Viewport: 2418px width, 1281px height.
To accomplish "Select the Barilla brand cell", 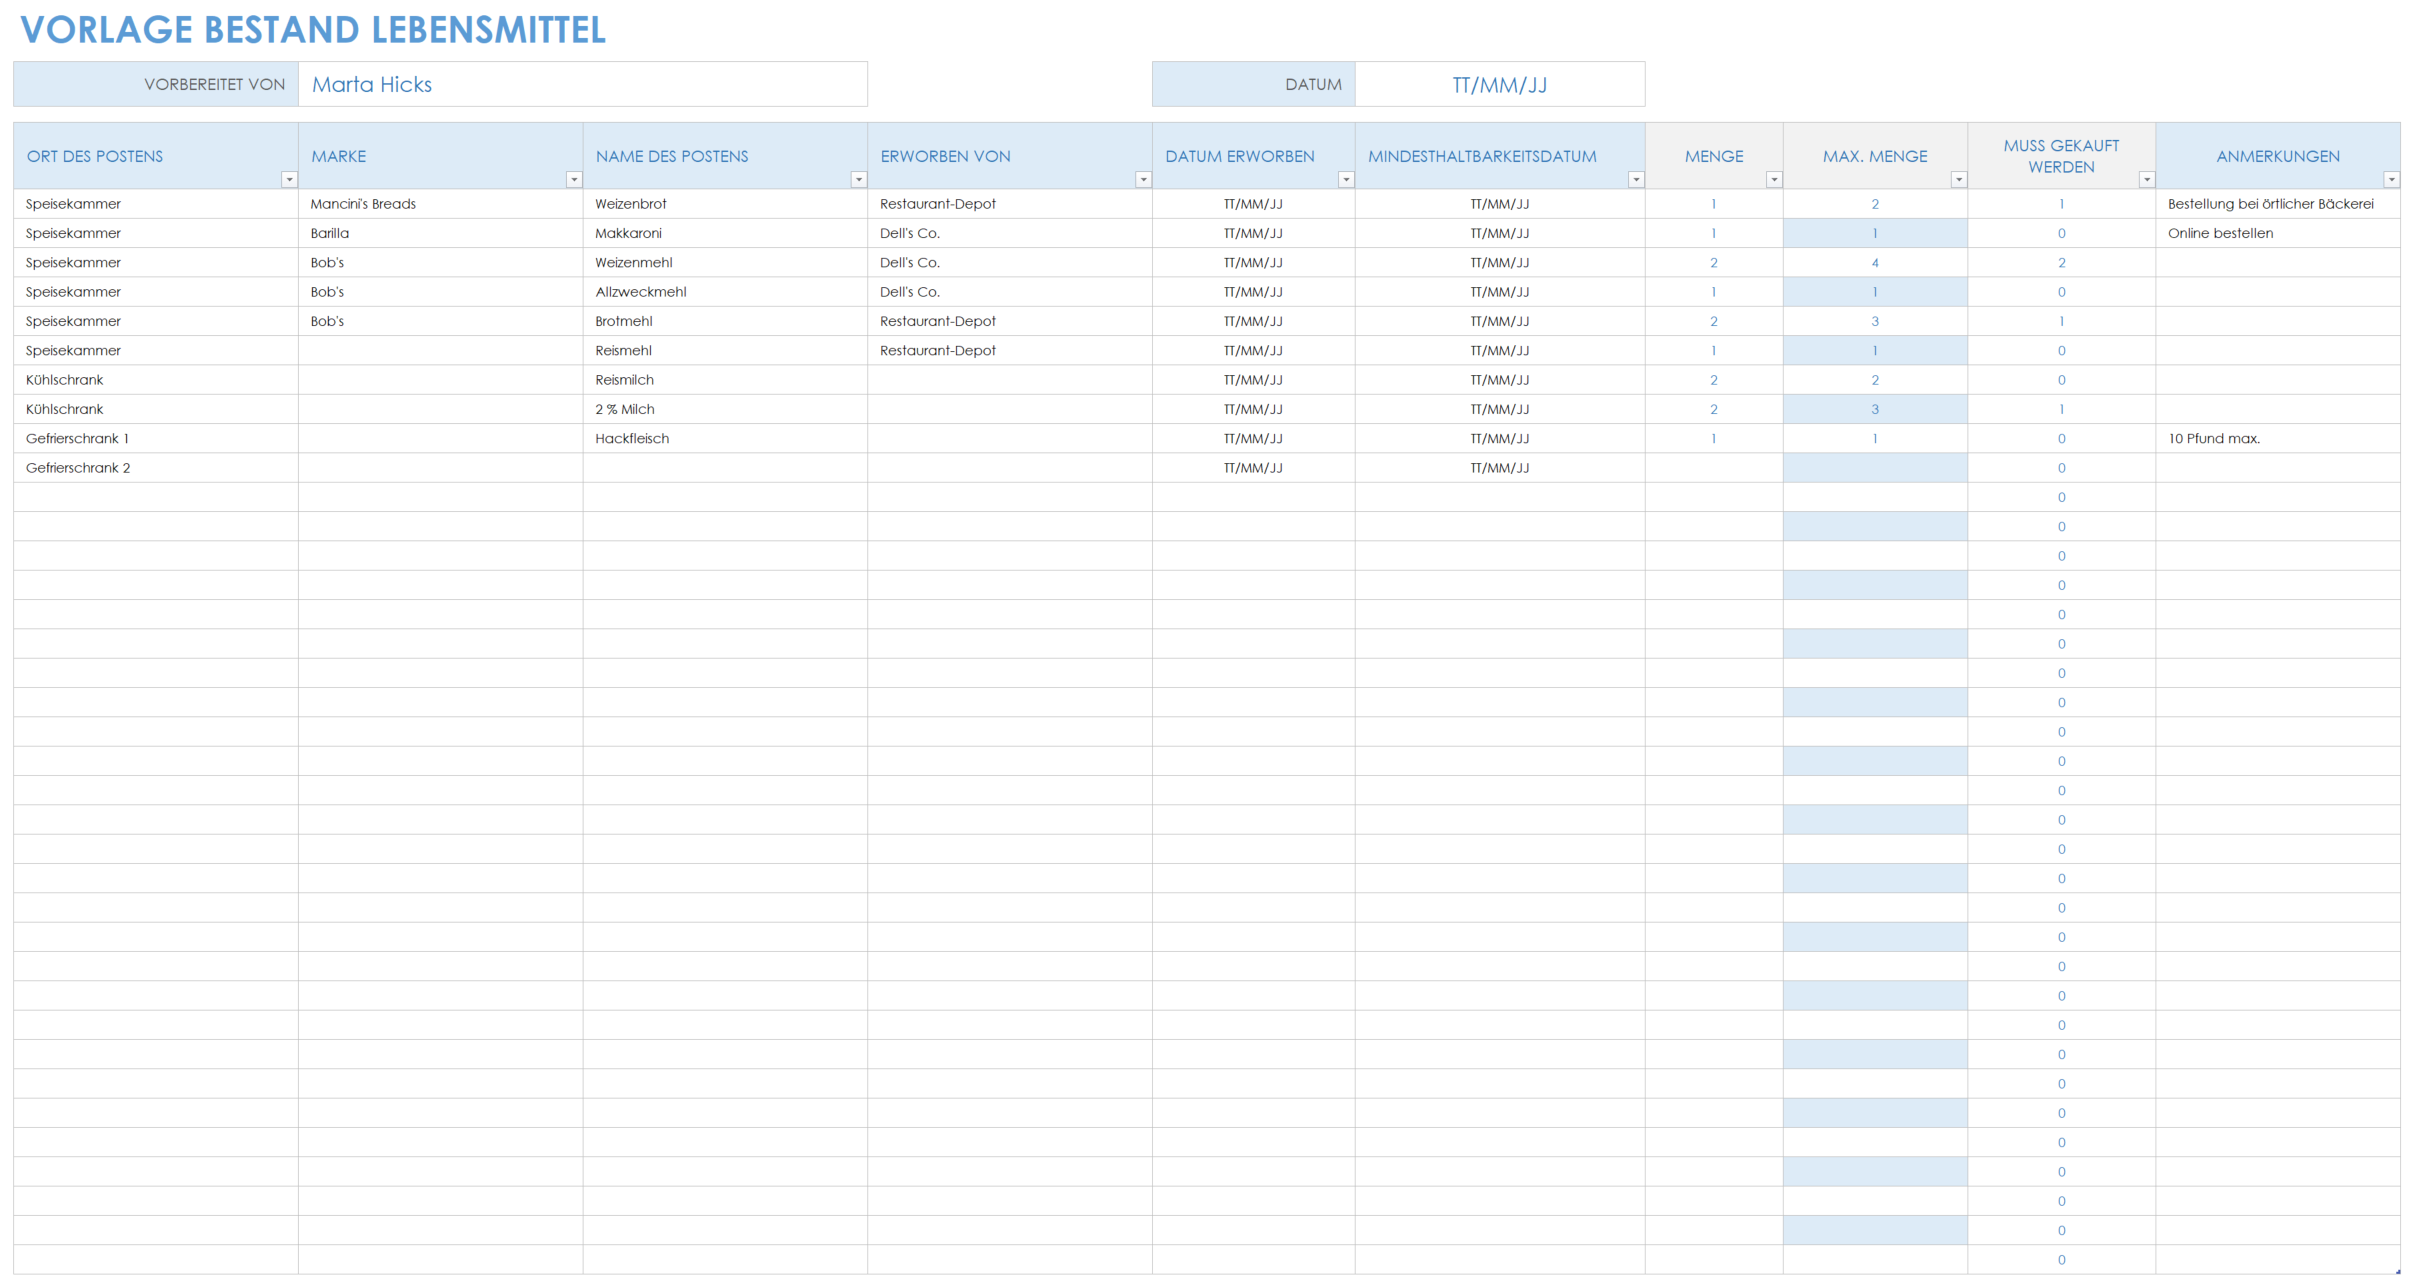I will (441, 233).
